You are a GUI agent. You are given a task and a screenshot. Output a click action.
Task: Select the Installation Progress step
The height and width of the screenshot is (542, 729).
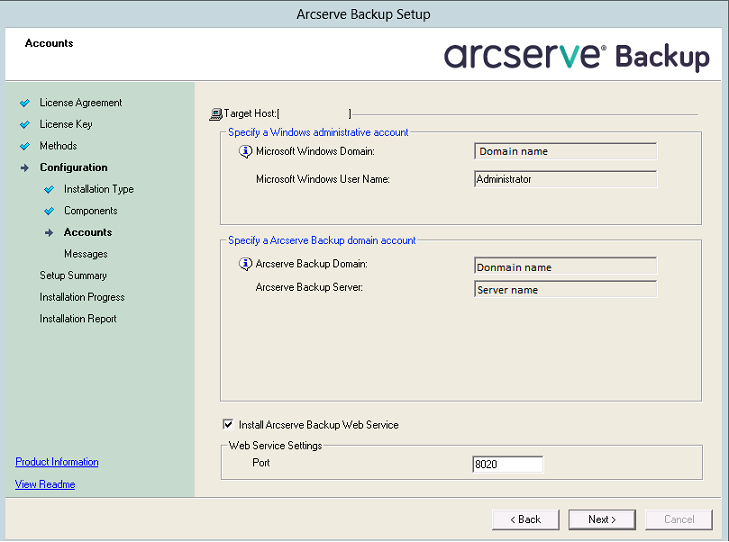pos(82,297)
